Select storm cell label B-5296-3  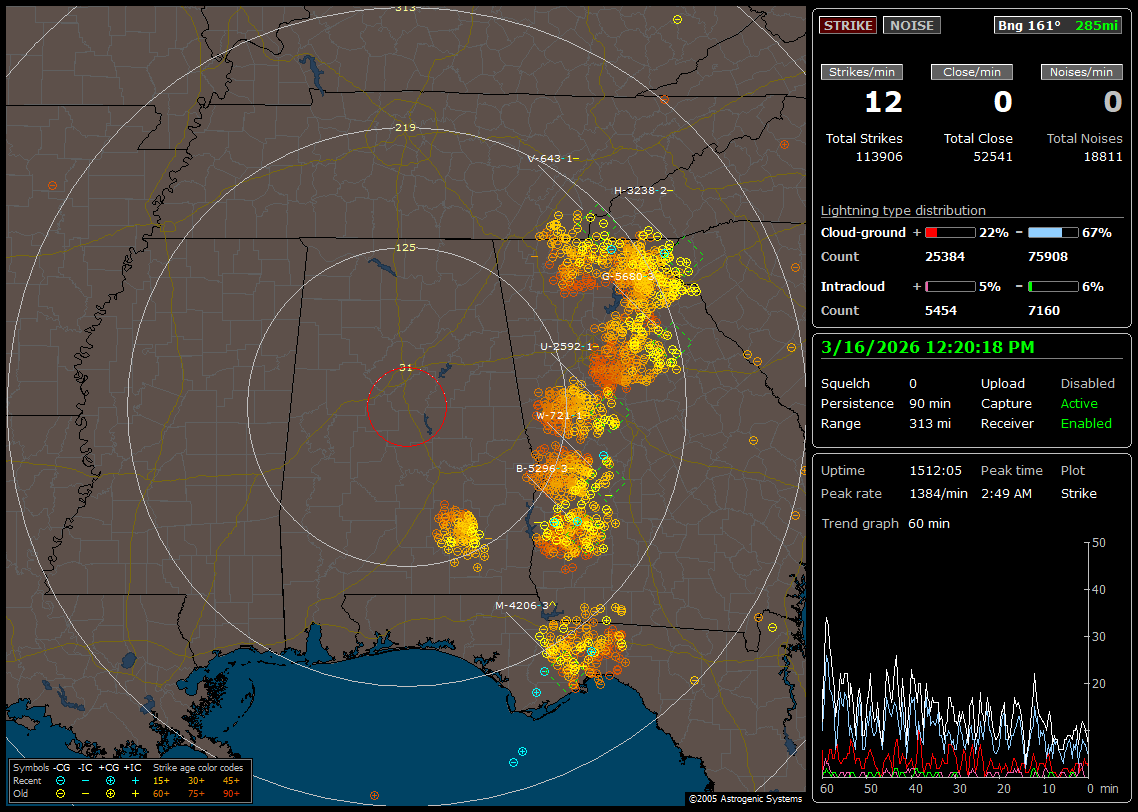point(541,468)
